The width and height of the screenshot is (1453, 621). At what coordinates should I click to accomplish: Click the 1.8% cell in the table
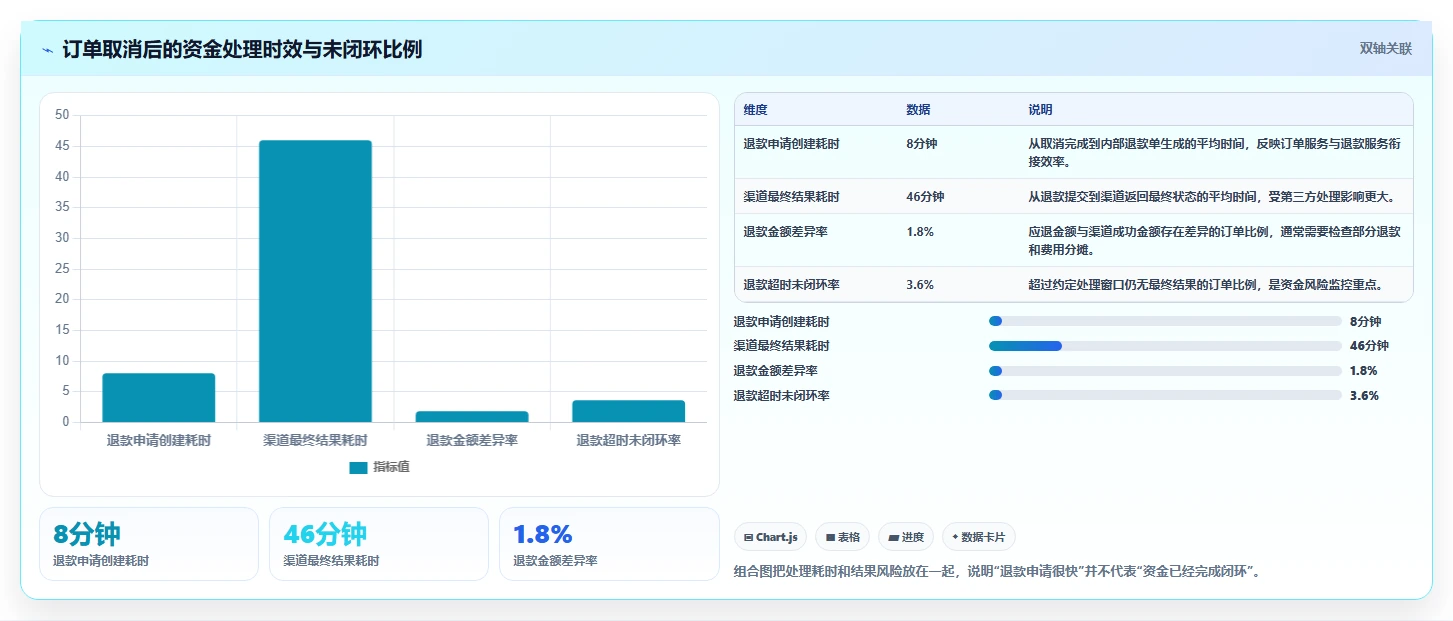(920, 232)
